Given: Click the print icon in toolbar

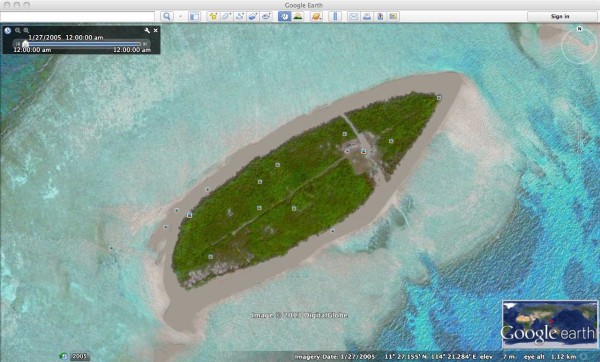Looking at the screenshot, I should 367,16.
